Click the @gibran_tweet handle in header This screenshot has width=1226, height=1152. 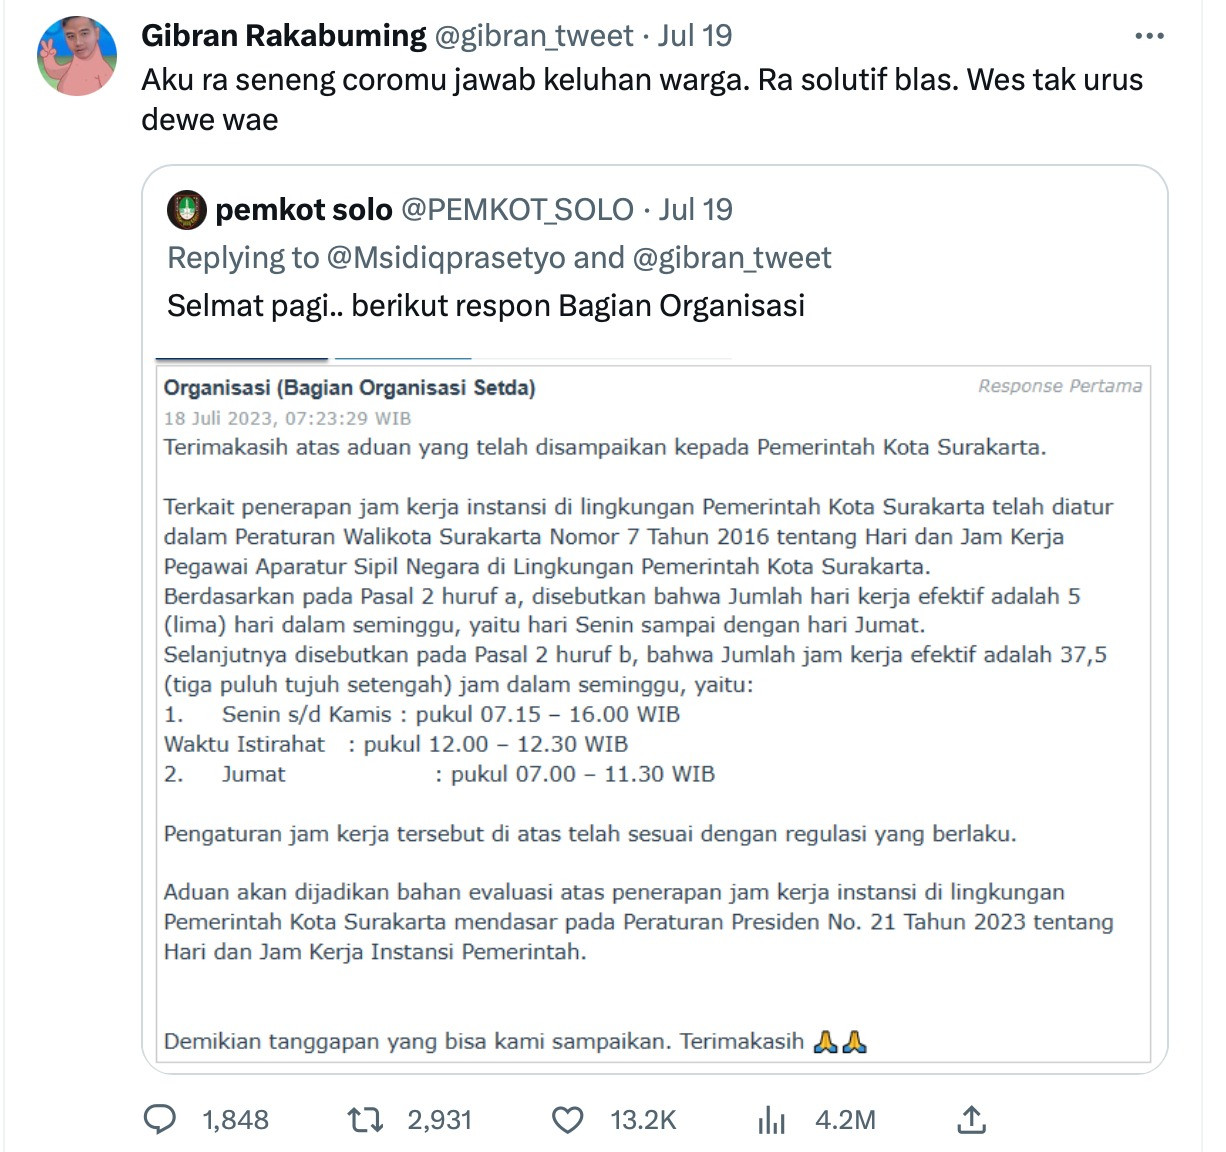pyautogui.click(x=533, y=36)
